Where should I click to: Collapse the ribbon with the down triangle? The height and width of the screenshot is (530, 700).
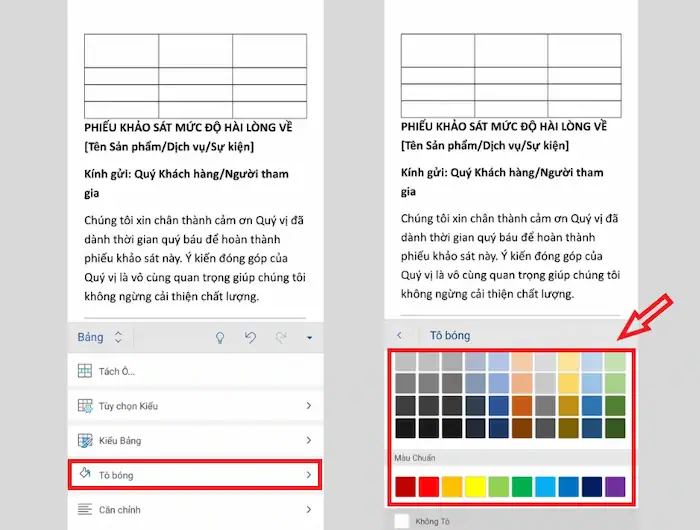click(x=310, y=338)
